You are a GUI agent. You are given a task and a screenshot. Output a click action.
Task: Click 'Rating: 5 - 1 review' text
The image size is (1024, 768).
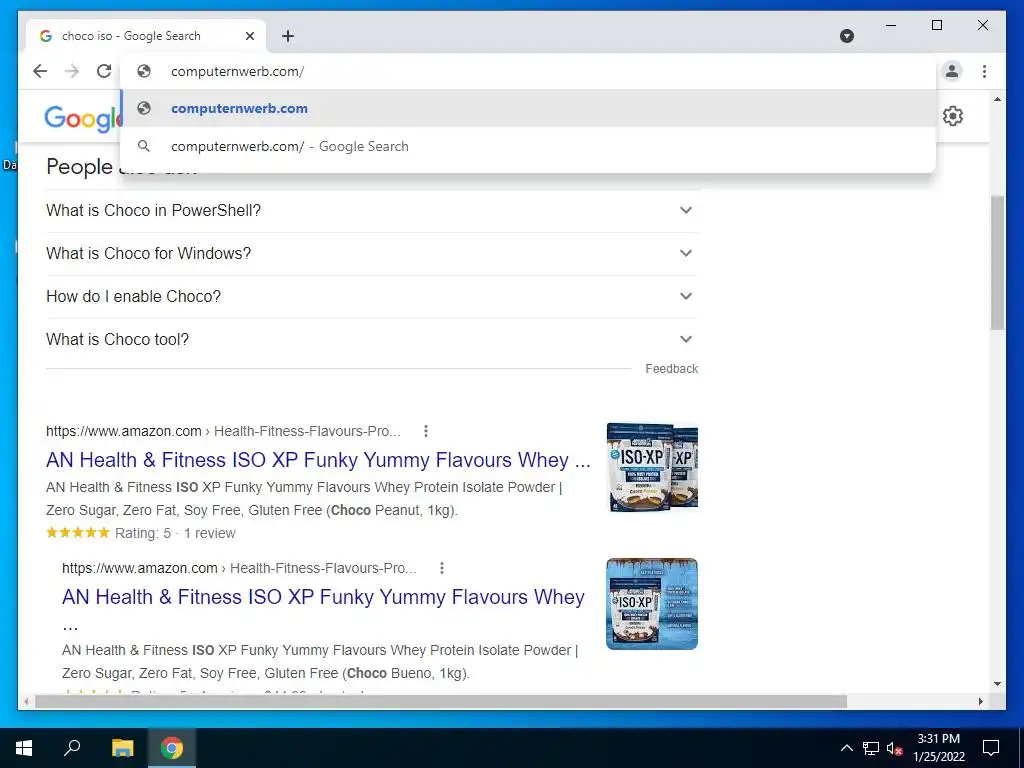coord(175,534)
